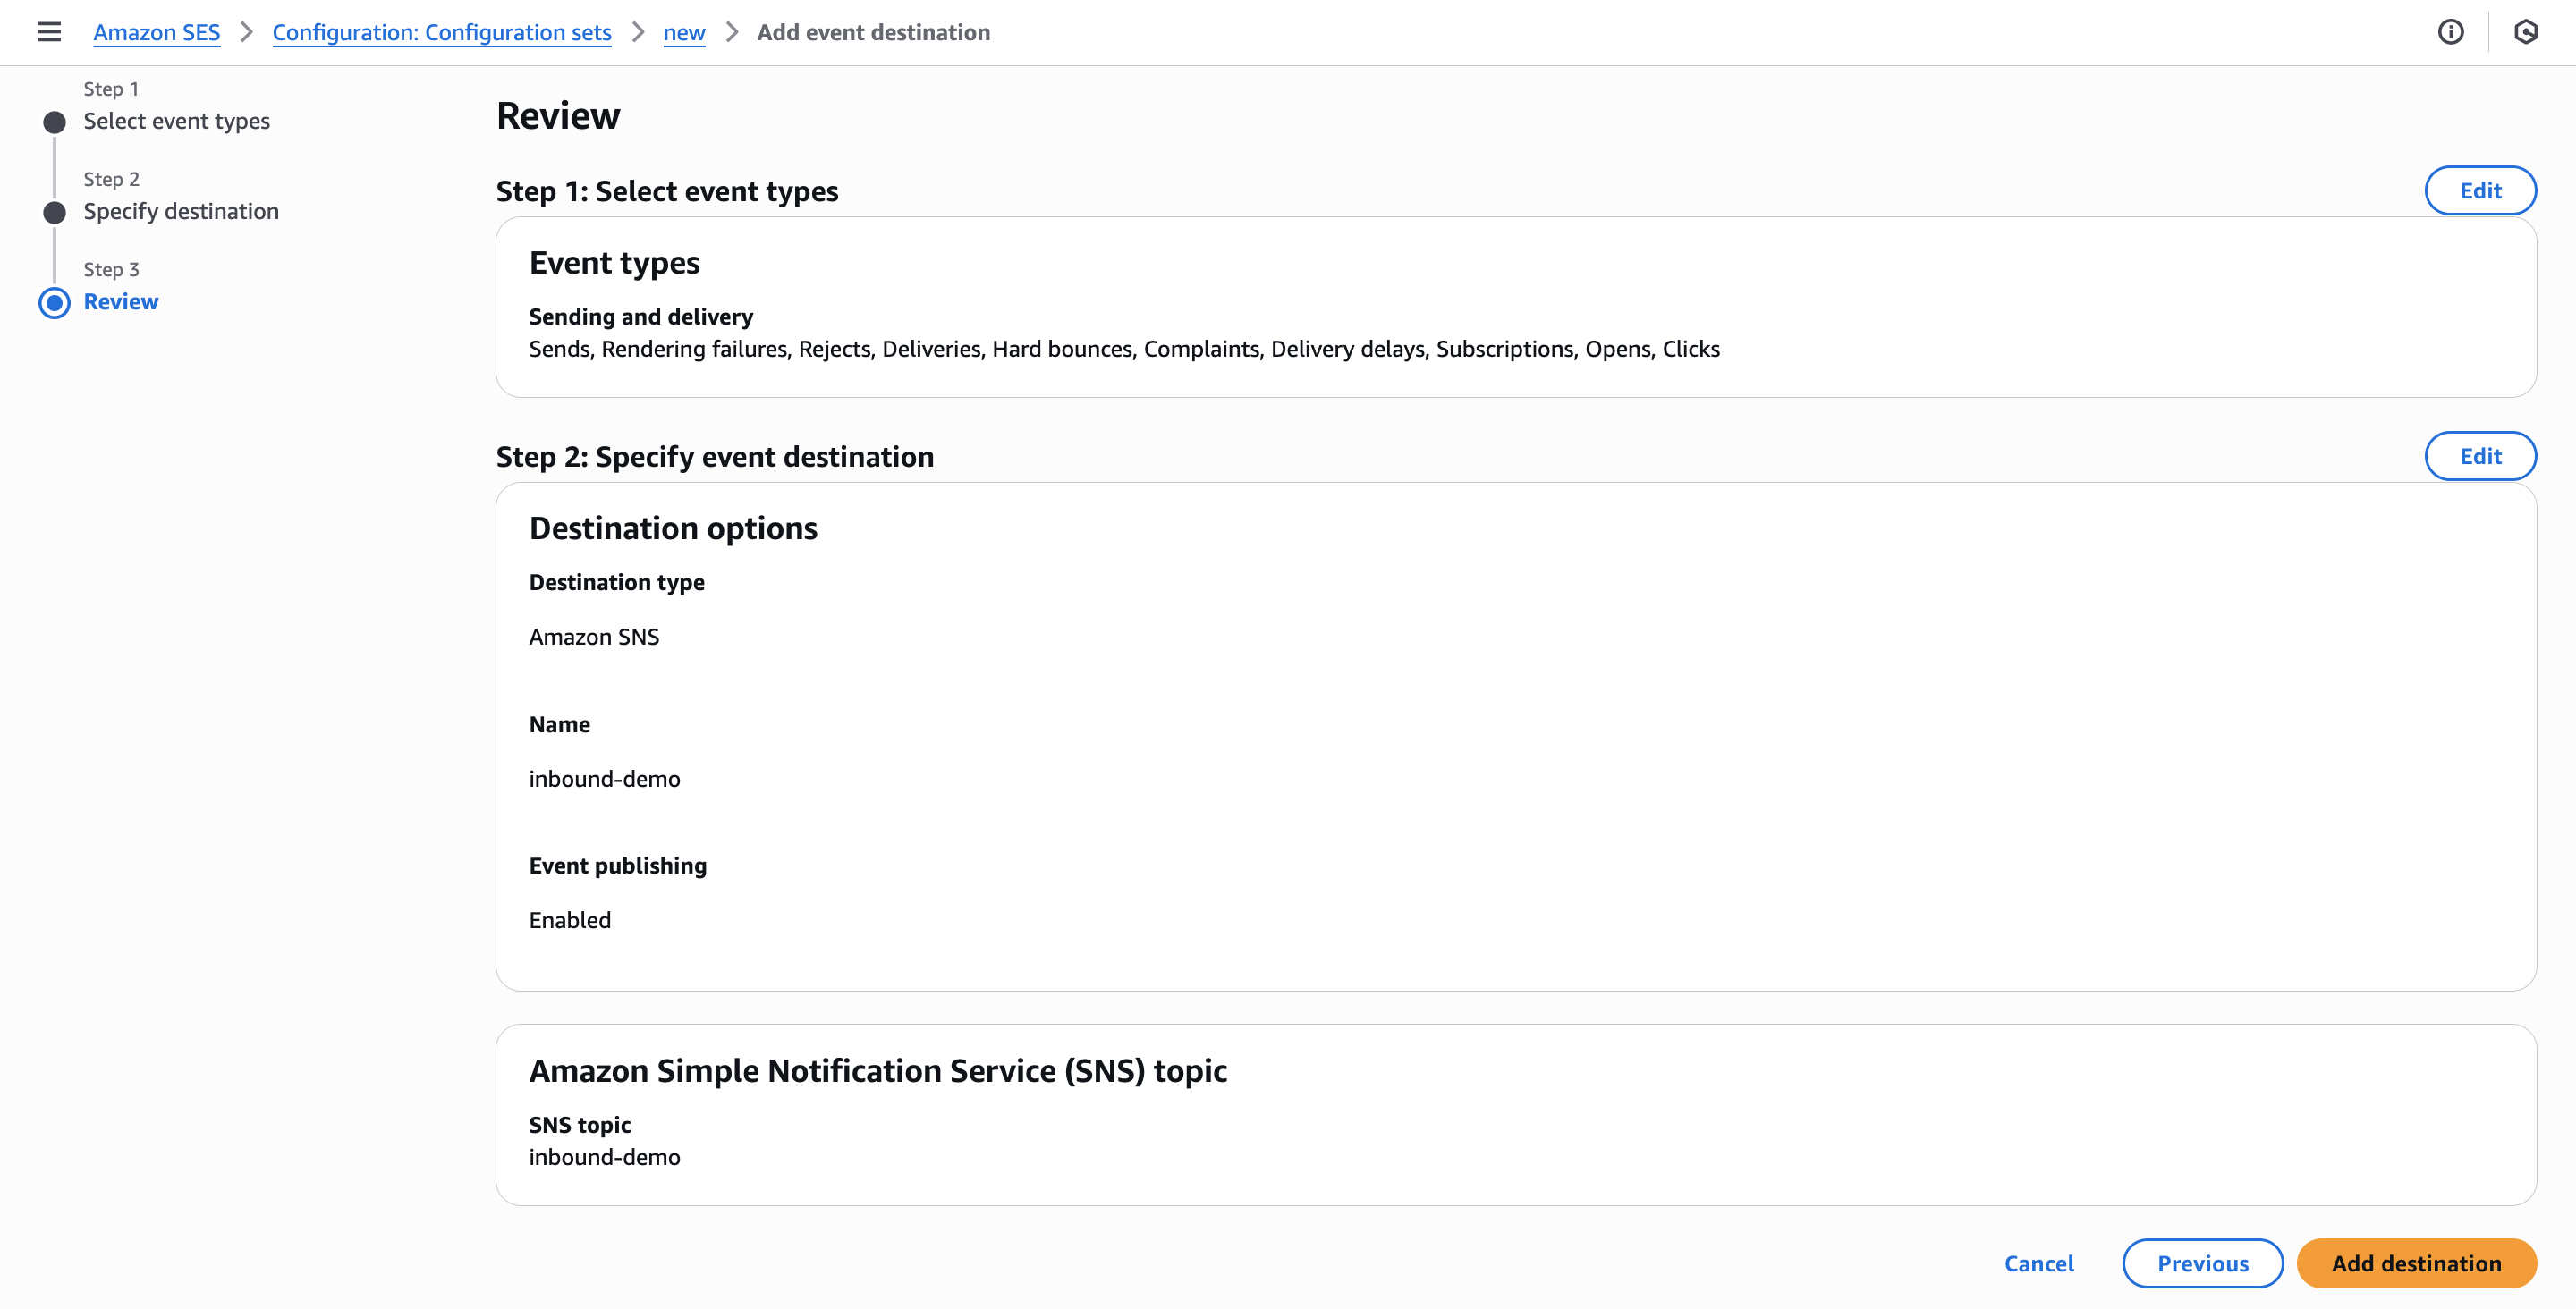Click the Step 1 completed circle indicator
This screenshot has height=1309, width=2576.
click(x=55, y=122)
